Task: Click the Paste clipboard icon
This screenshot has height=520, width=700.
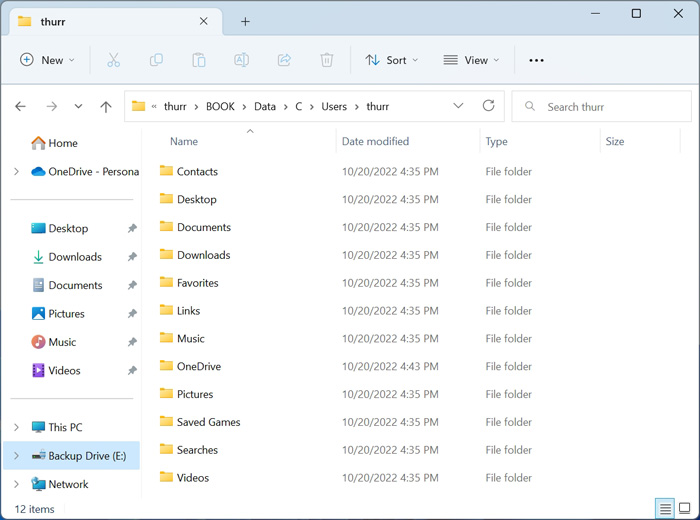Action: pos(199,60)
